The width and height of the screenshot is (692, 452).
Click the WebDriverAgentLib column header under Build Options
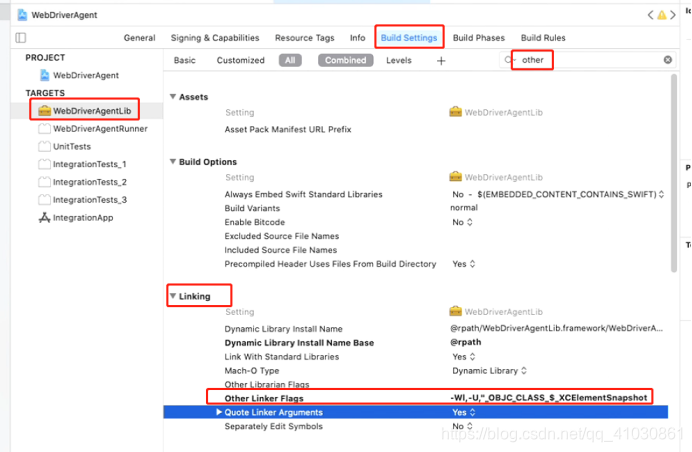[x=496, y=177]
